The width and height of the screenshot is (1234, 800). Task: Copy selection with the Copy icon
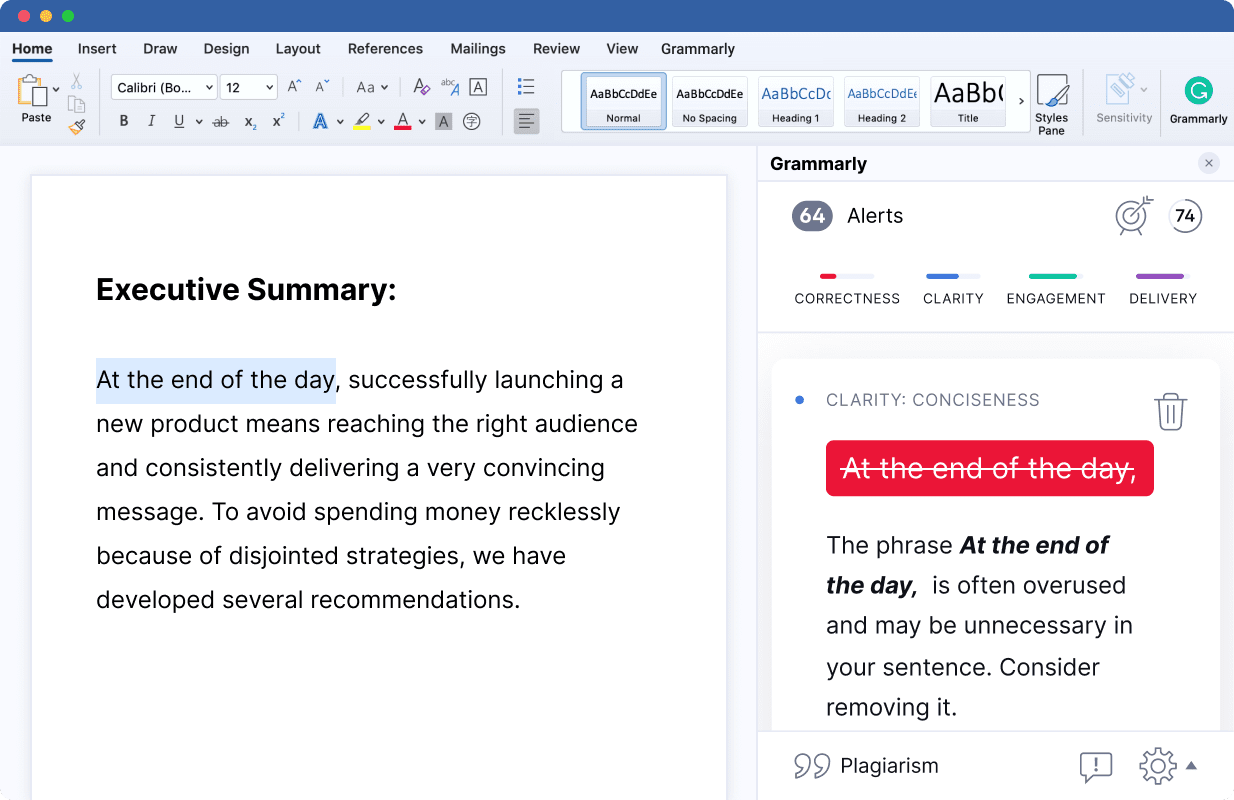[76, 104]
